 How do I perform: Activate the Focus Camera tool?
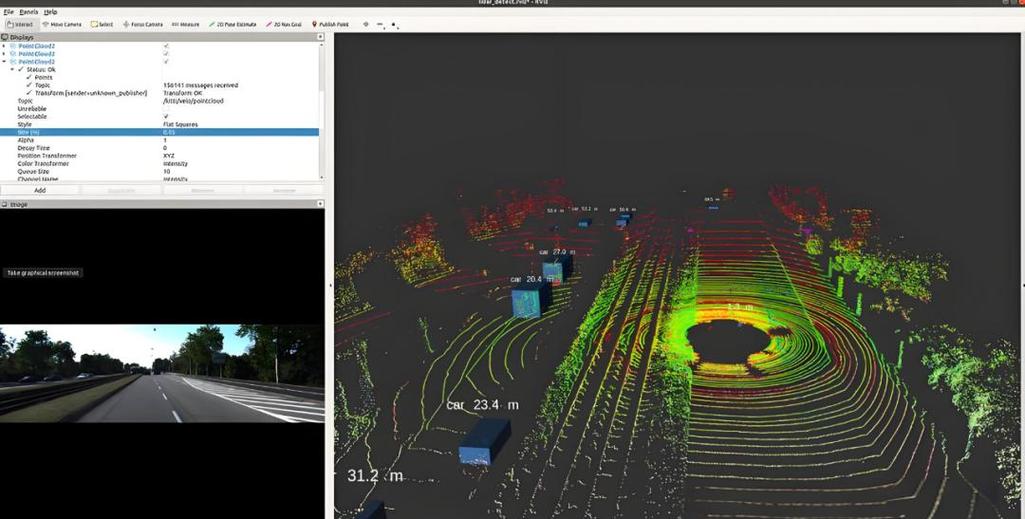143,24
